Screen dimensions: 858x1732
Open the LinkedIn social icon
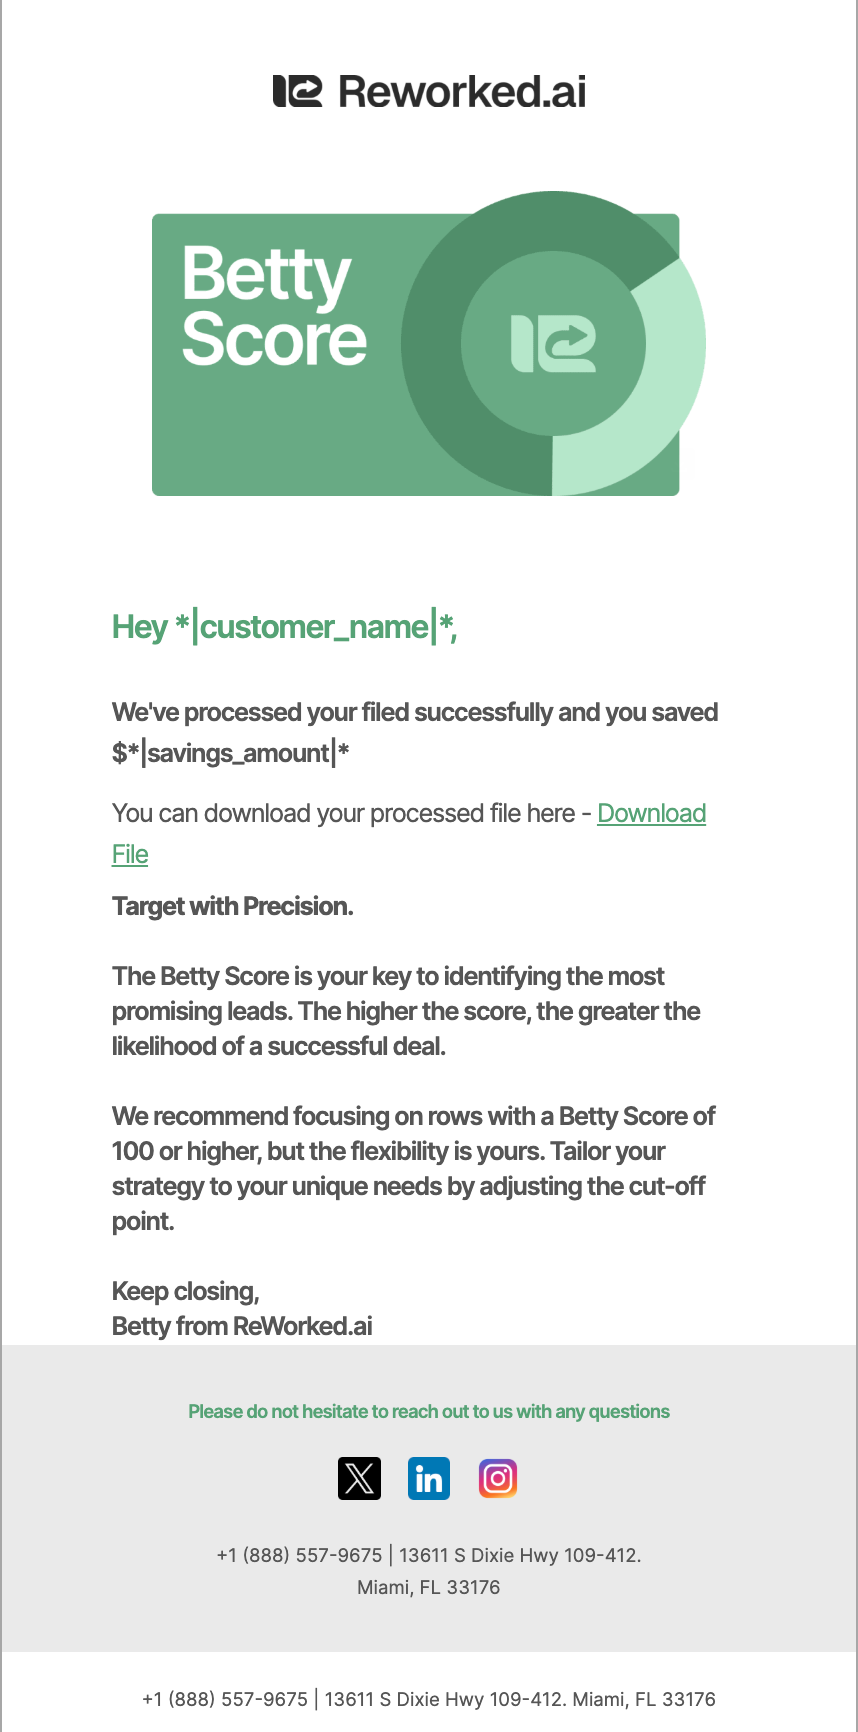coord(429,1478)
